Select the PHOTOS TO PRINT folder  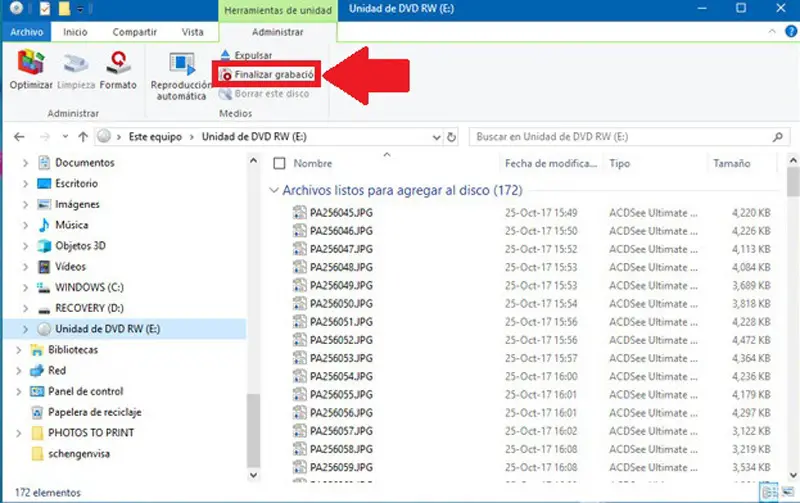point(91,433)
